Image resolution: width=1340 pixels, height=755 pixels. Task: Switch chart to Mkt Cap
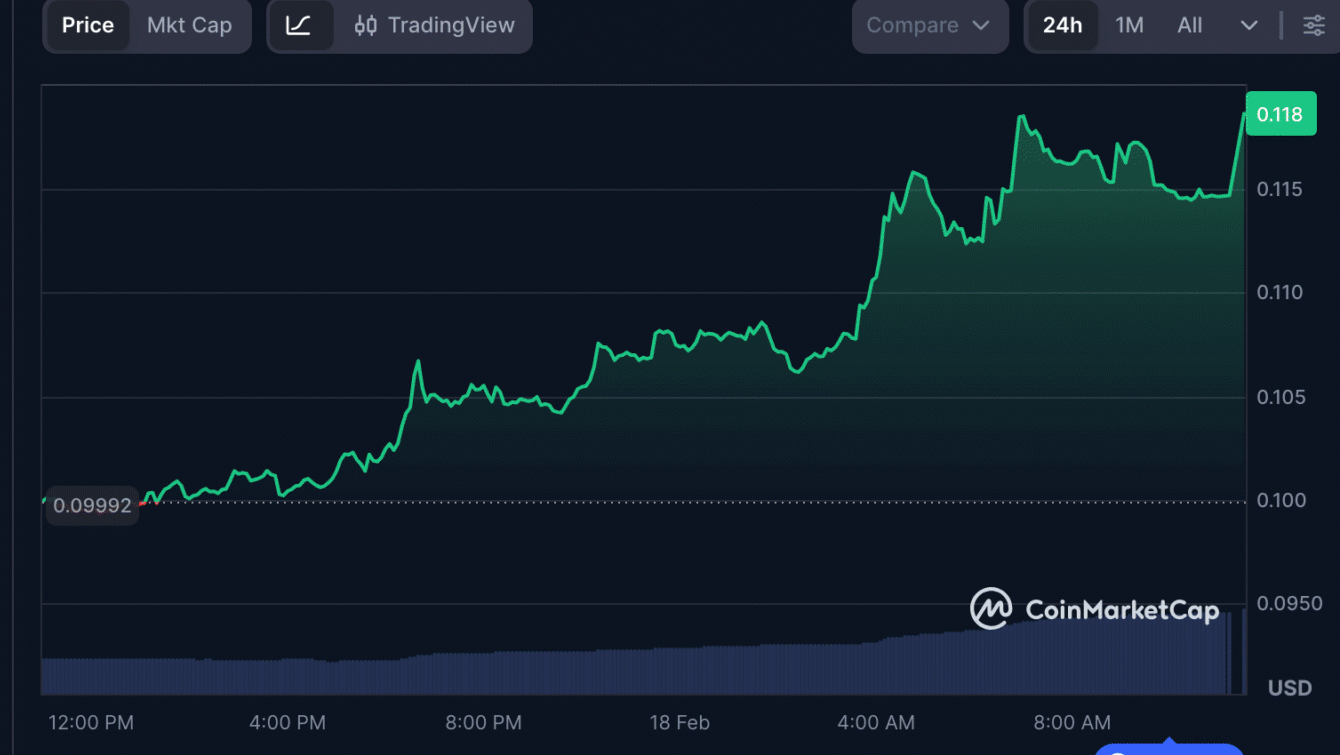pyautogui.click(x=189, y=26)
